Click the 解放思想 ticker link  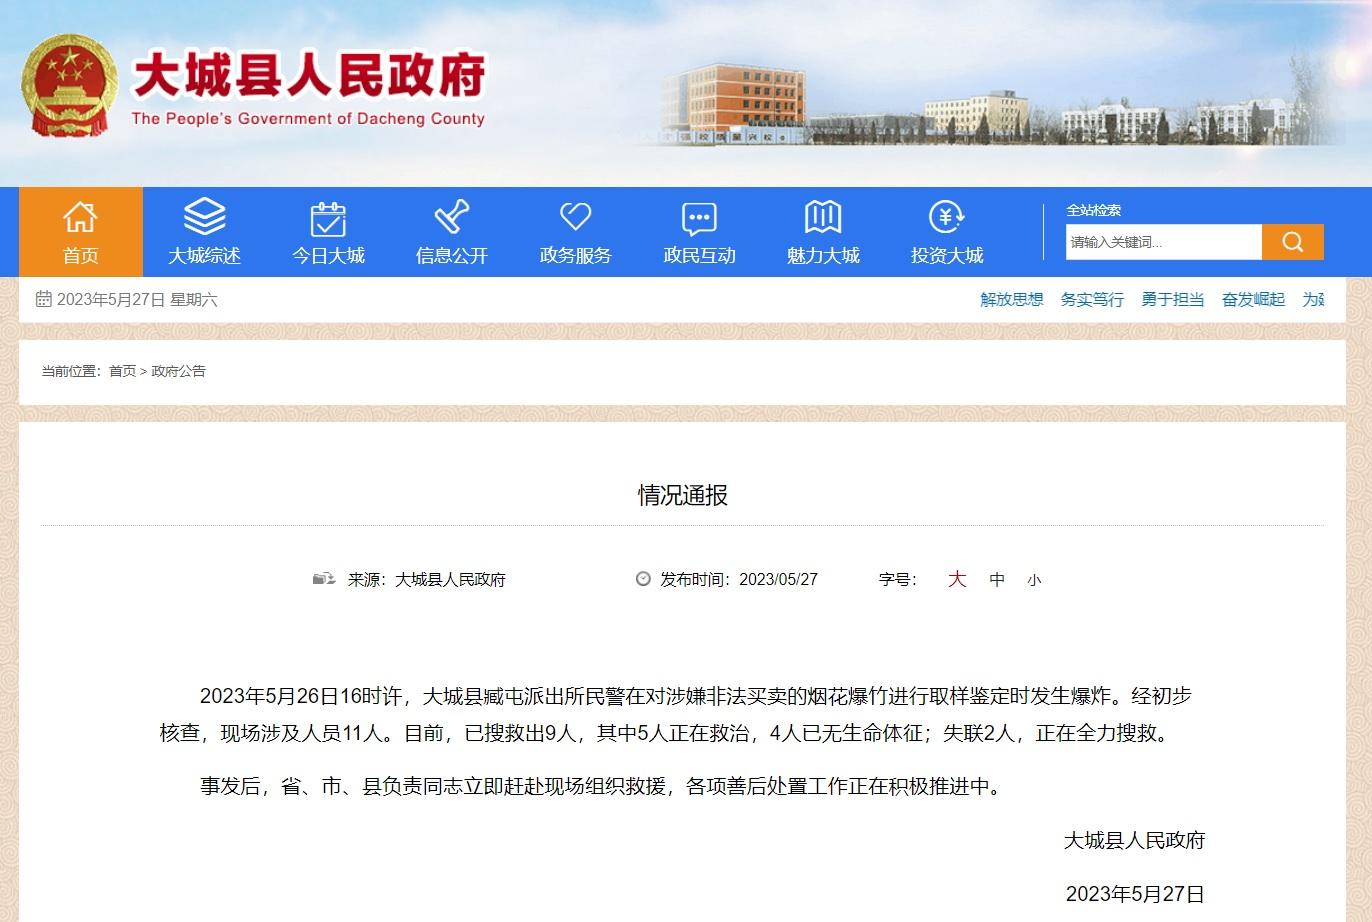pos(1011,299)
